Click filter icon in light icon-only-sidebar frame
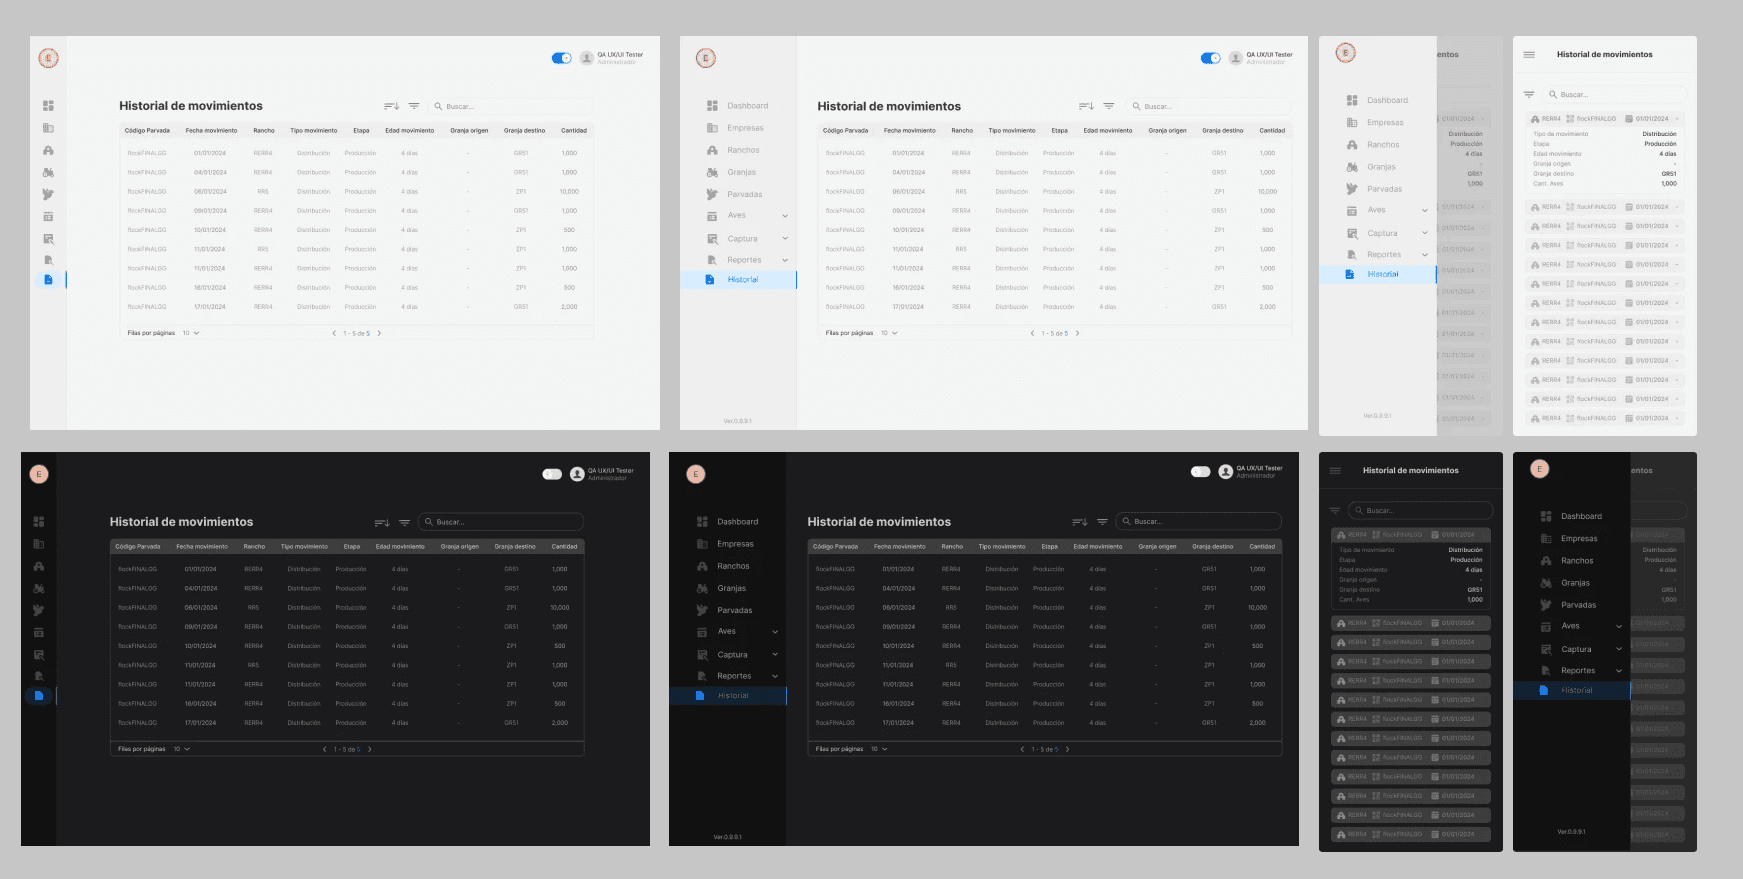This screenshot has width=1743, height=879. (414, 106)
